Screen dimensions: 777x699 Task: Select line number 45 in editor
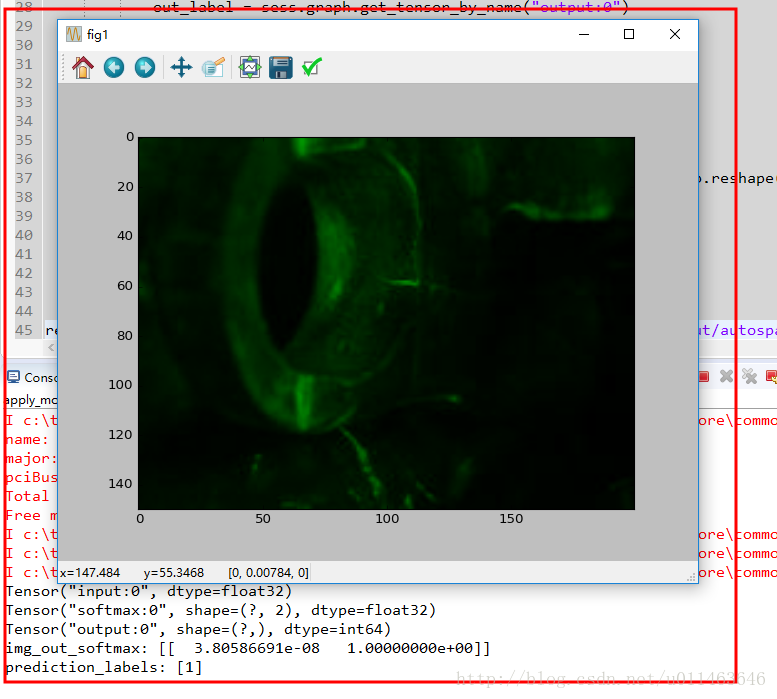pyautogui.click(x=24, y=330)
